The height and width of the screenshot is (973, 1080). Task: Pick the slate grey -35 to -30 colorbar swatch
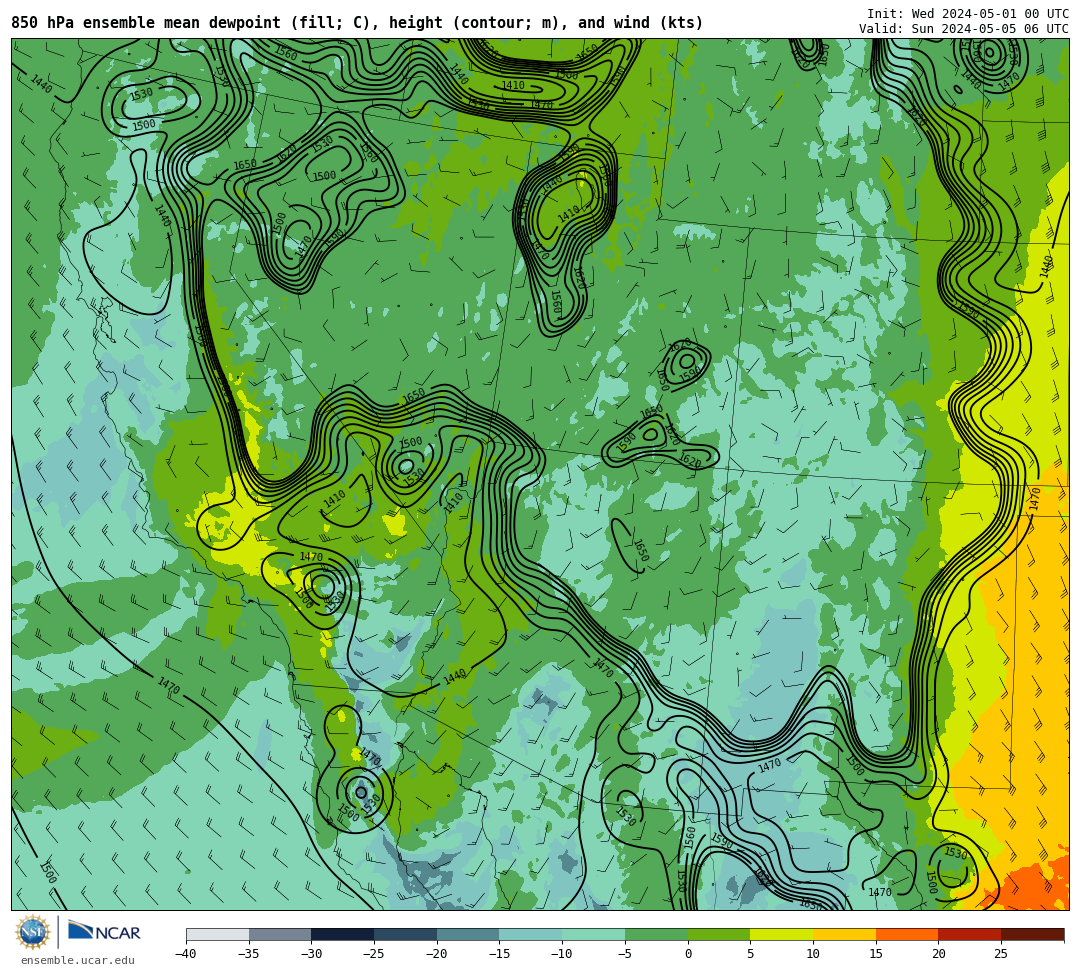(280, 934)
